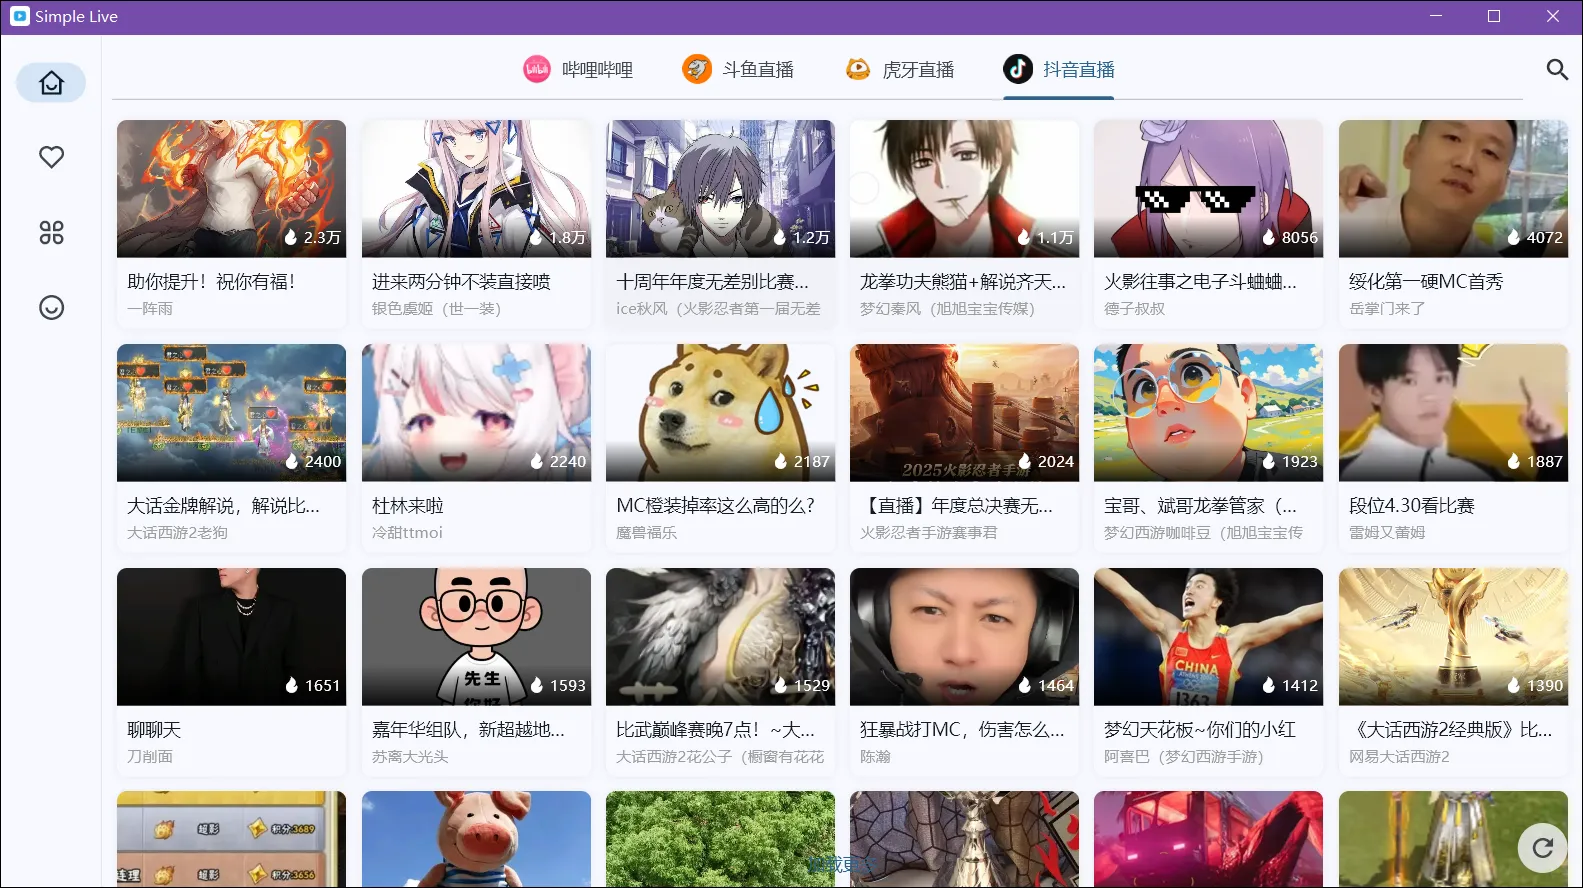
Task: Switch to the 虎牙直播 tab
Action: pos(899,69)
